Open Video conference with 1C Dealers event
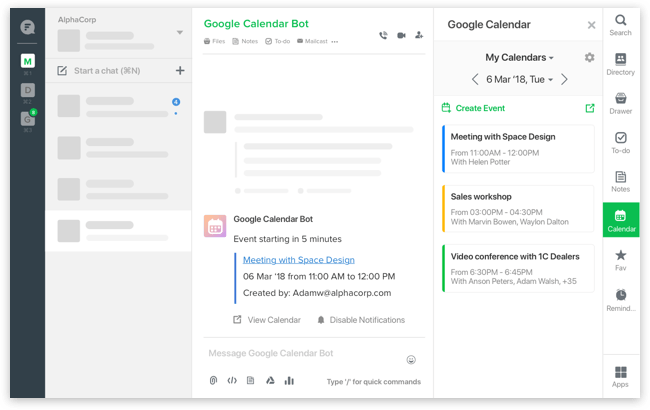650x410 pixels. coord(518,268)
